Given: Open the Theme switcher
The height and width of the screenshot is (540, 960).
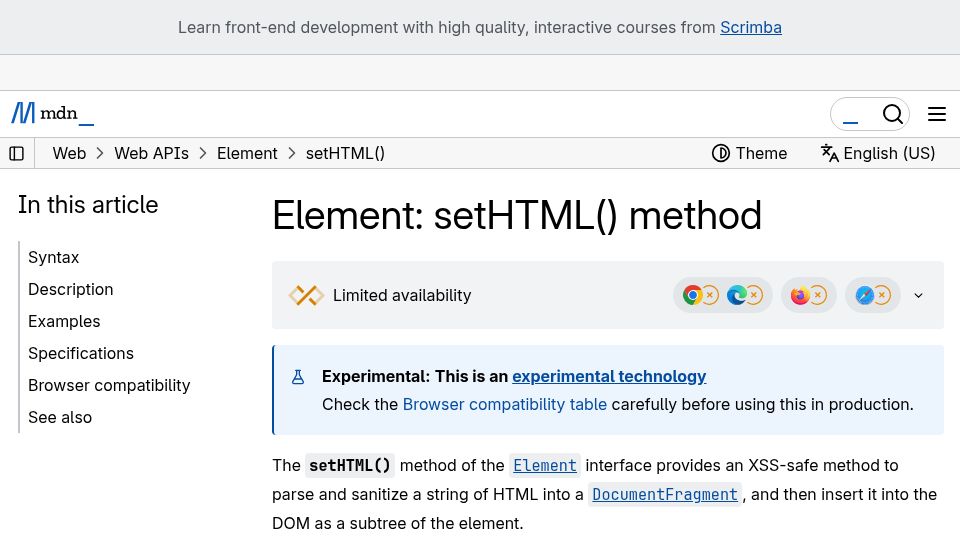Looking at the screenshot, I should pos(749,153).
